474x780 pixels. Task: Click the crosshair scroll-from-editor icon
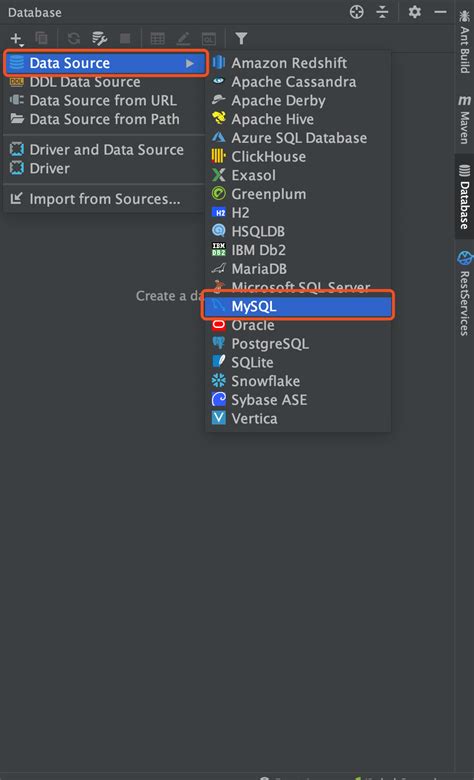[357, 12]
